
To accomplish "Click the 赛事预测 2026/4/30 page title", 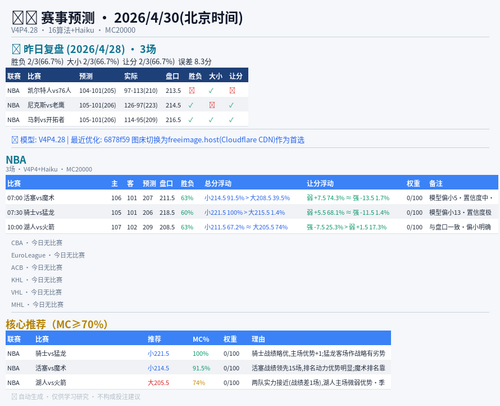I will 127,18.
